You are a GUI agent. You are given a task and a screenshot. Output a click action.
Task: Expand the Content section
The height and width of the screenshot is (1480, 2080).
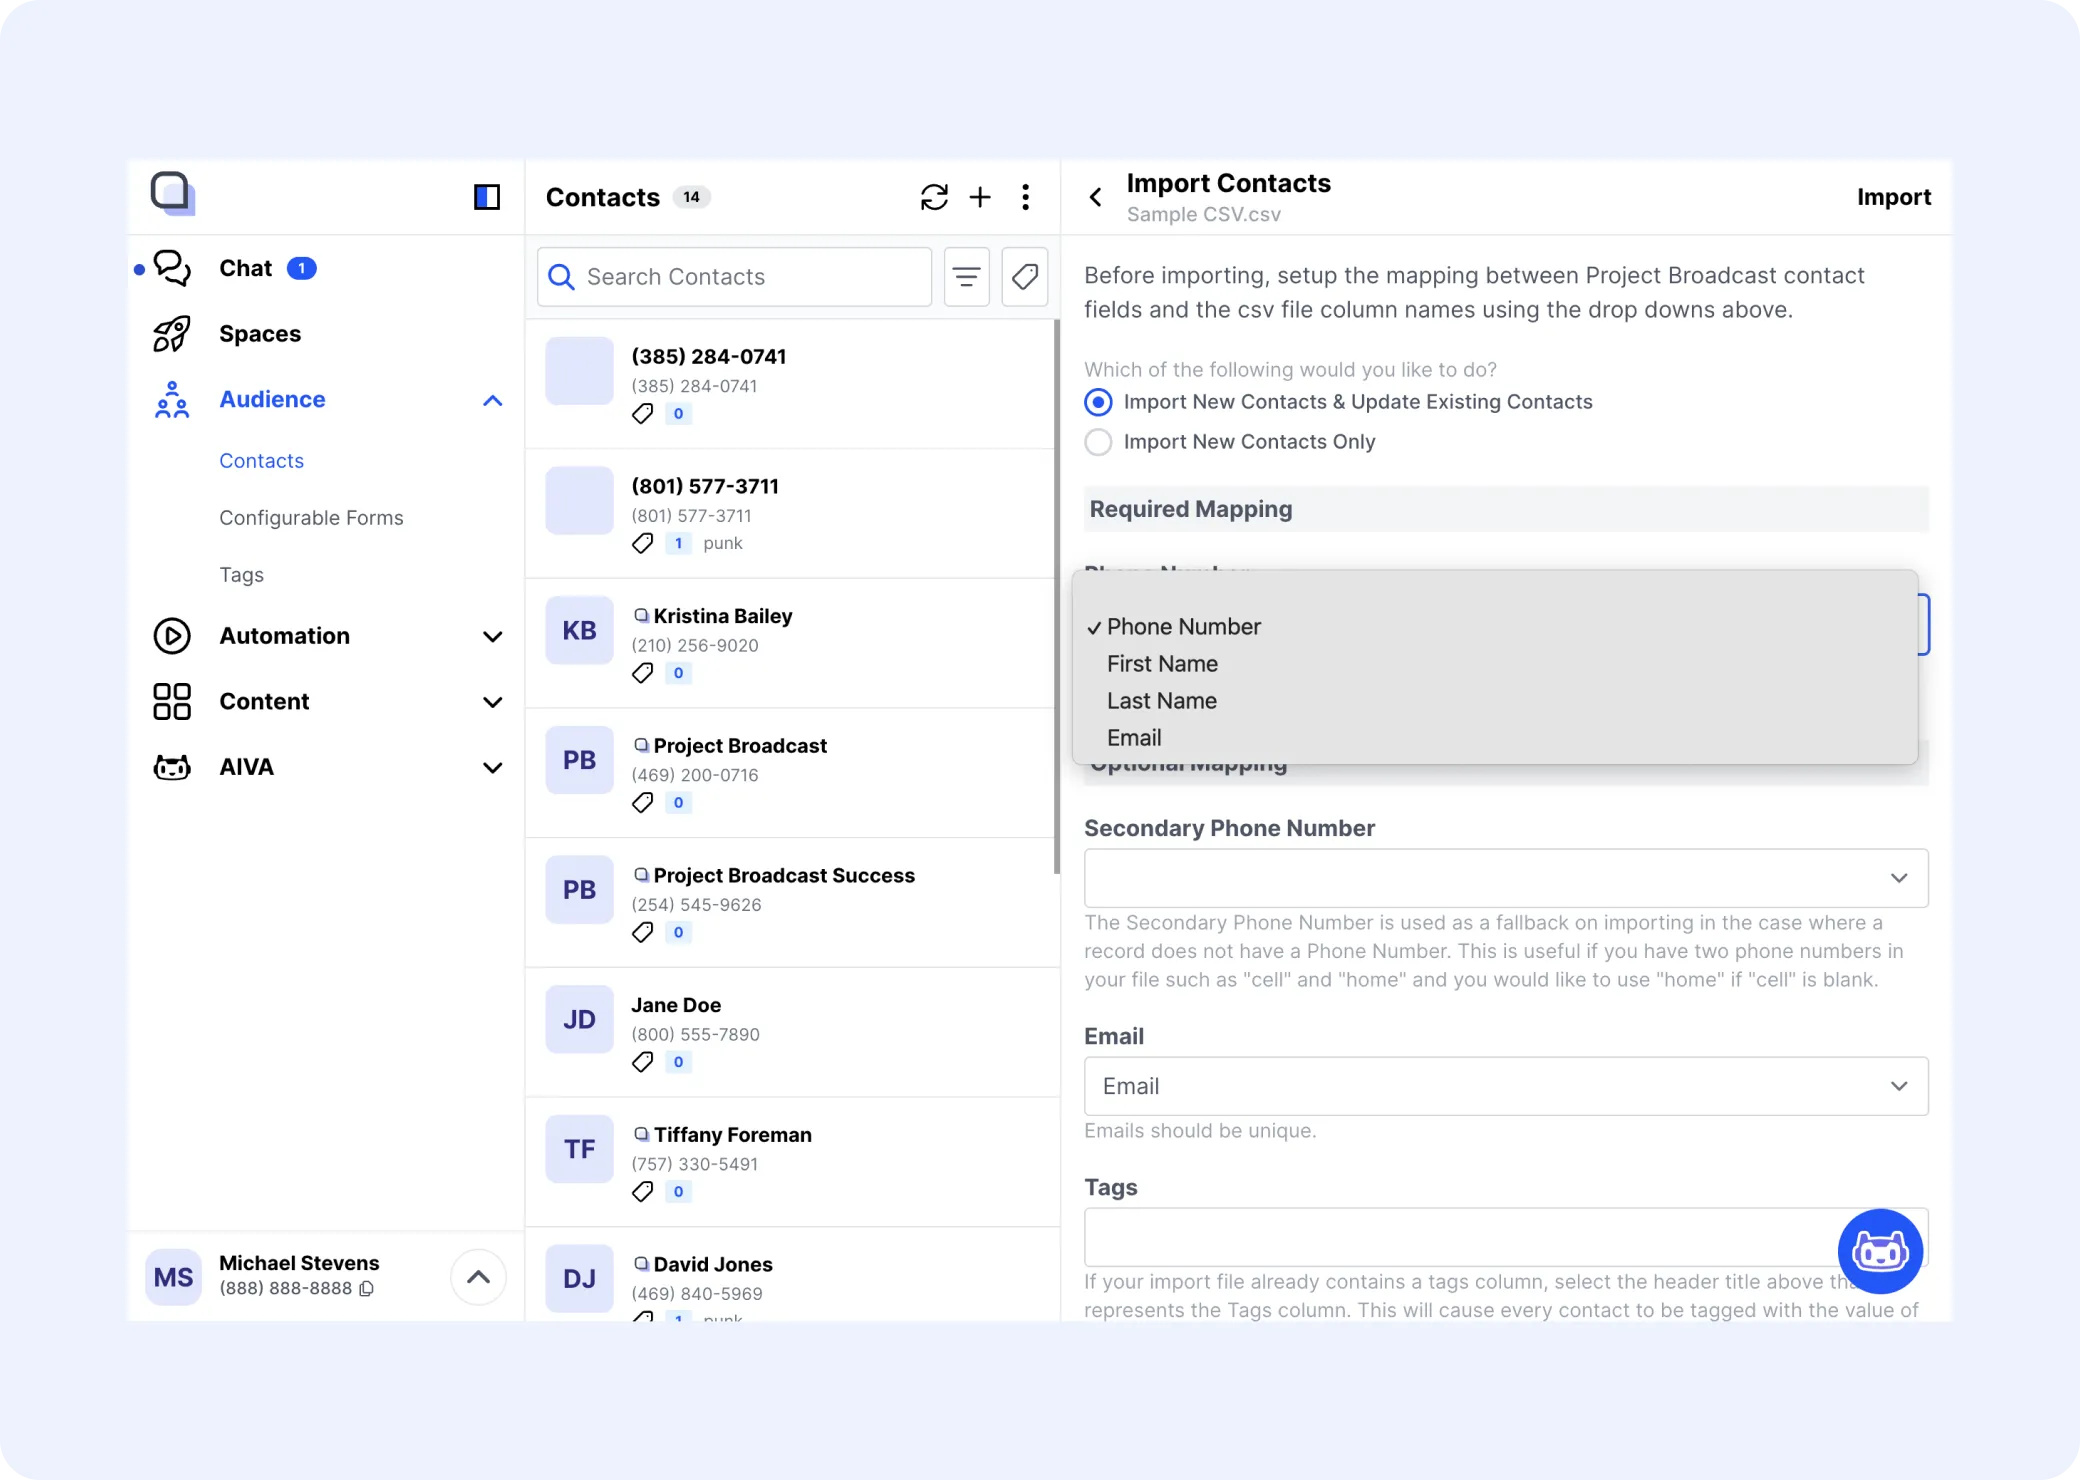point(492,702)
